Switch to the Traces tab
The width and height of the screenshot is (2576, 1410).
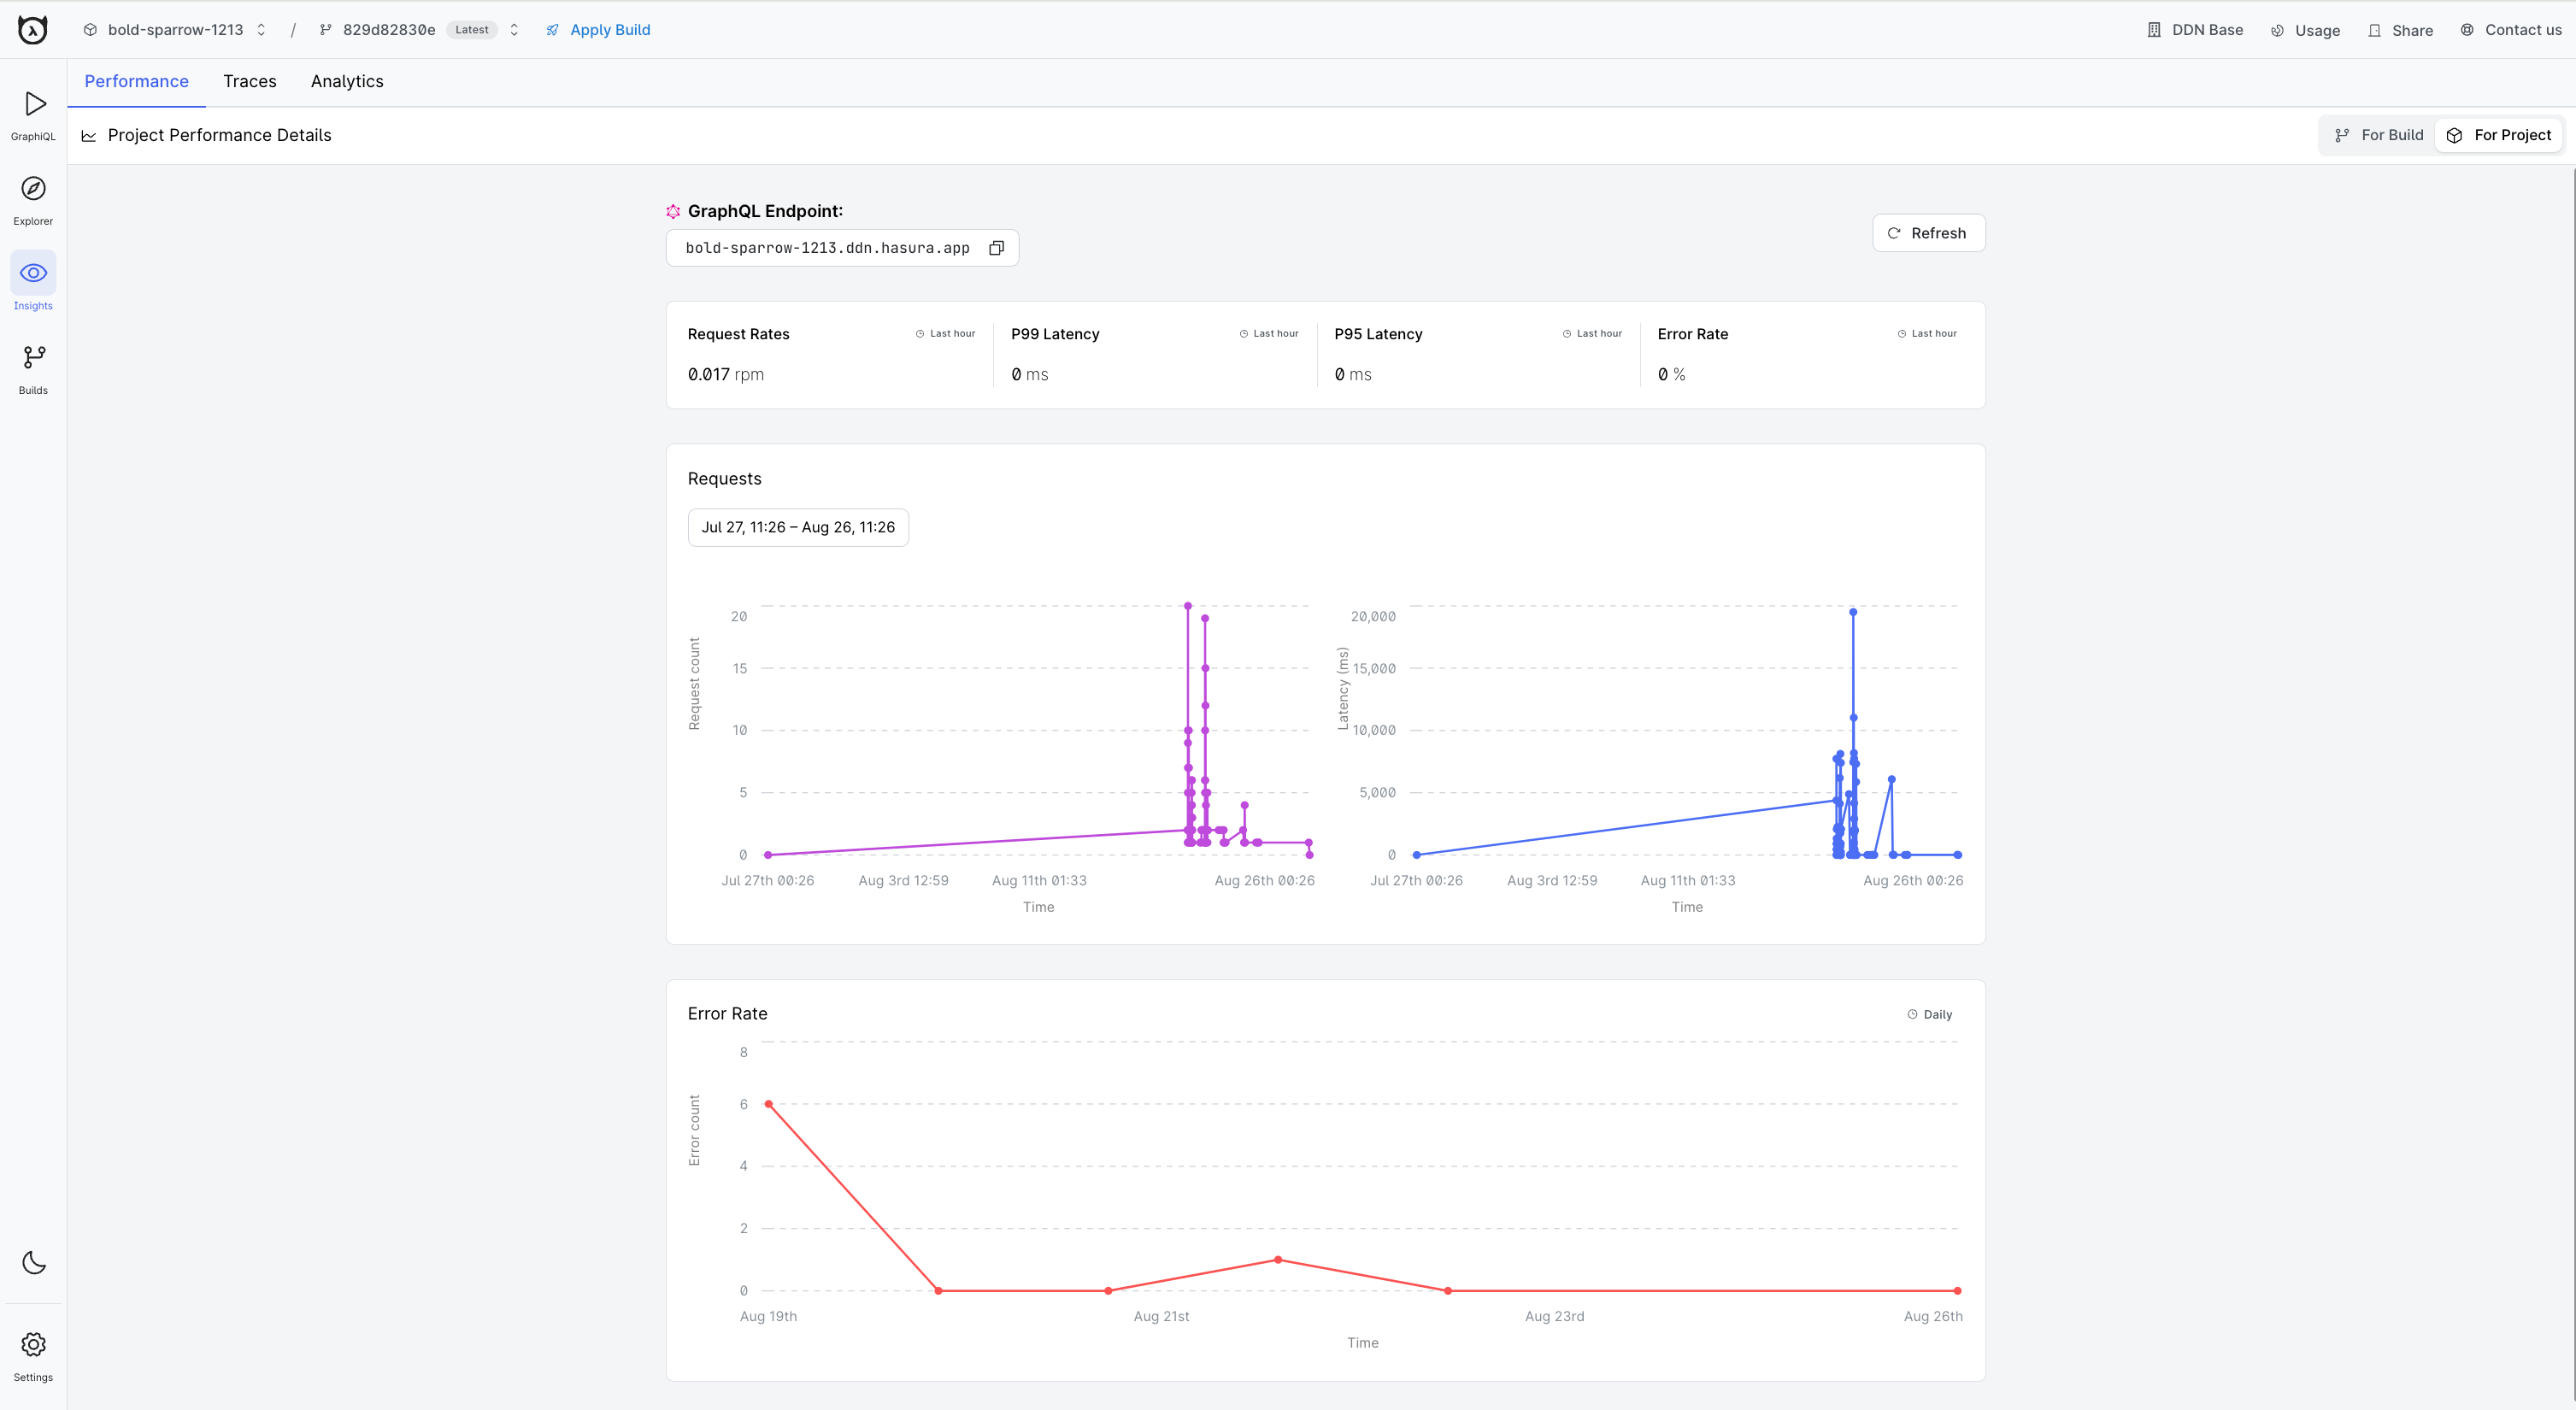point(250,82)
